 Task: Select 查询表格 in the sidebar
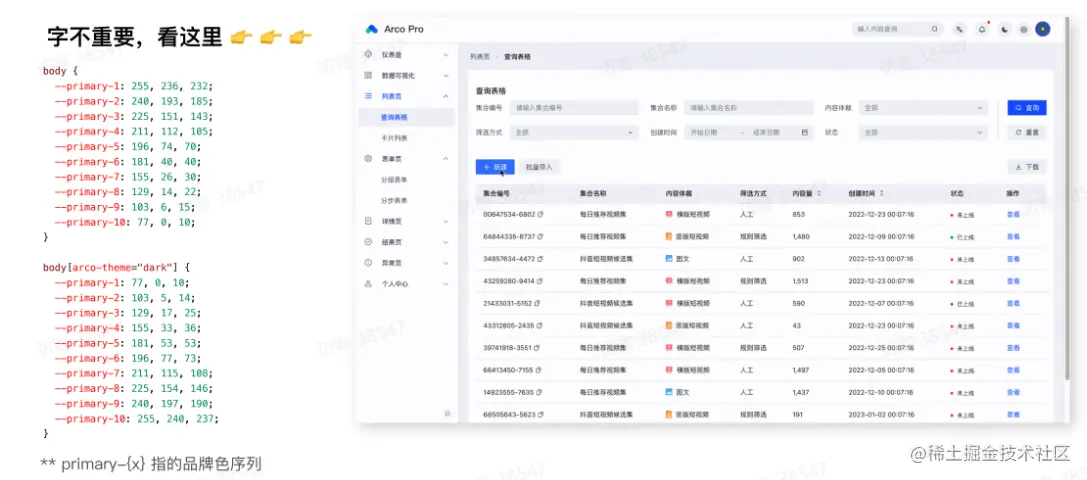click(405, 117)
